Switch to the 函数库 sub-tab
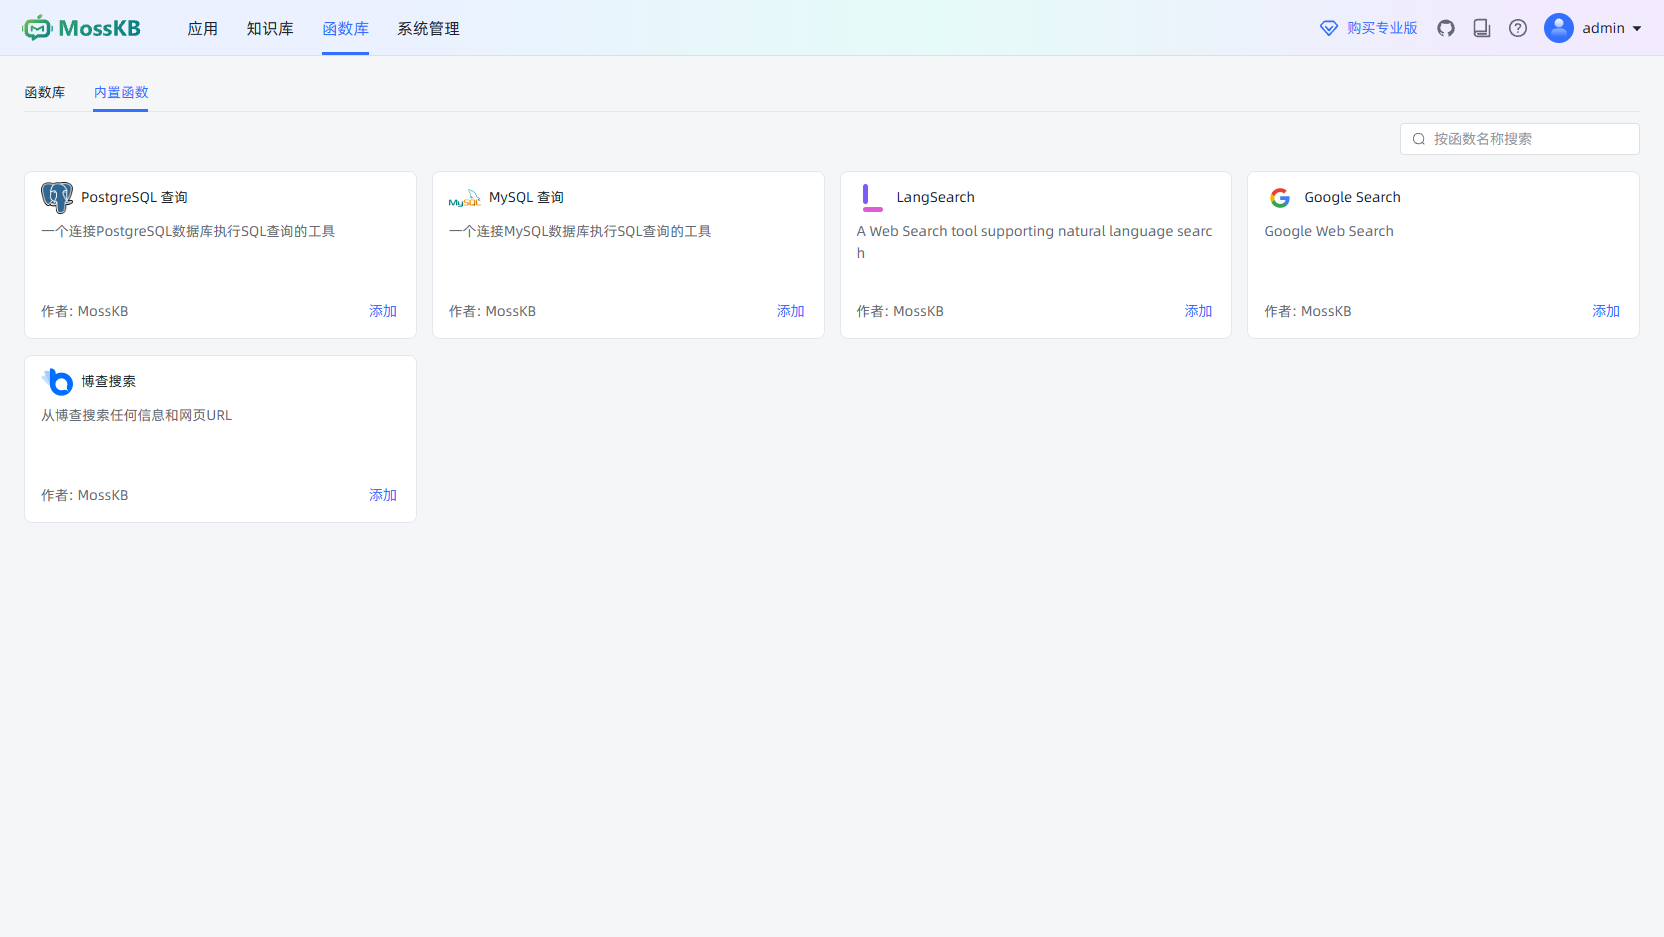This screenshot has width=1664, height=937. coord(45,92)
